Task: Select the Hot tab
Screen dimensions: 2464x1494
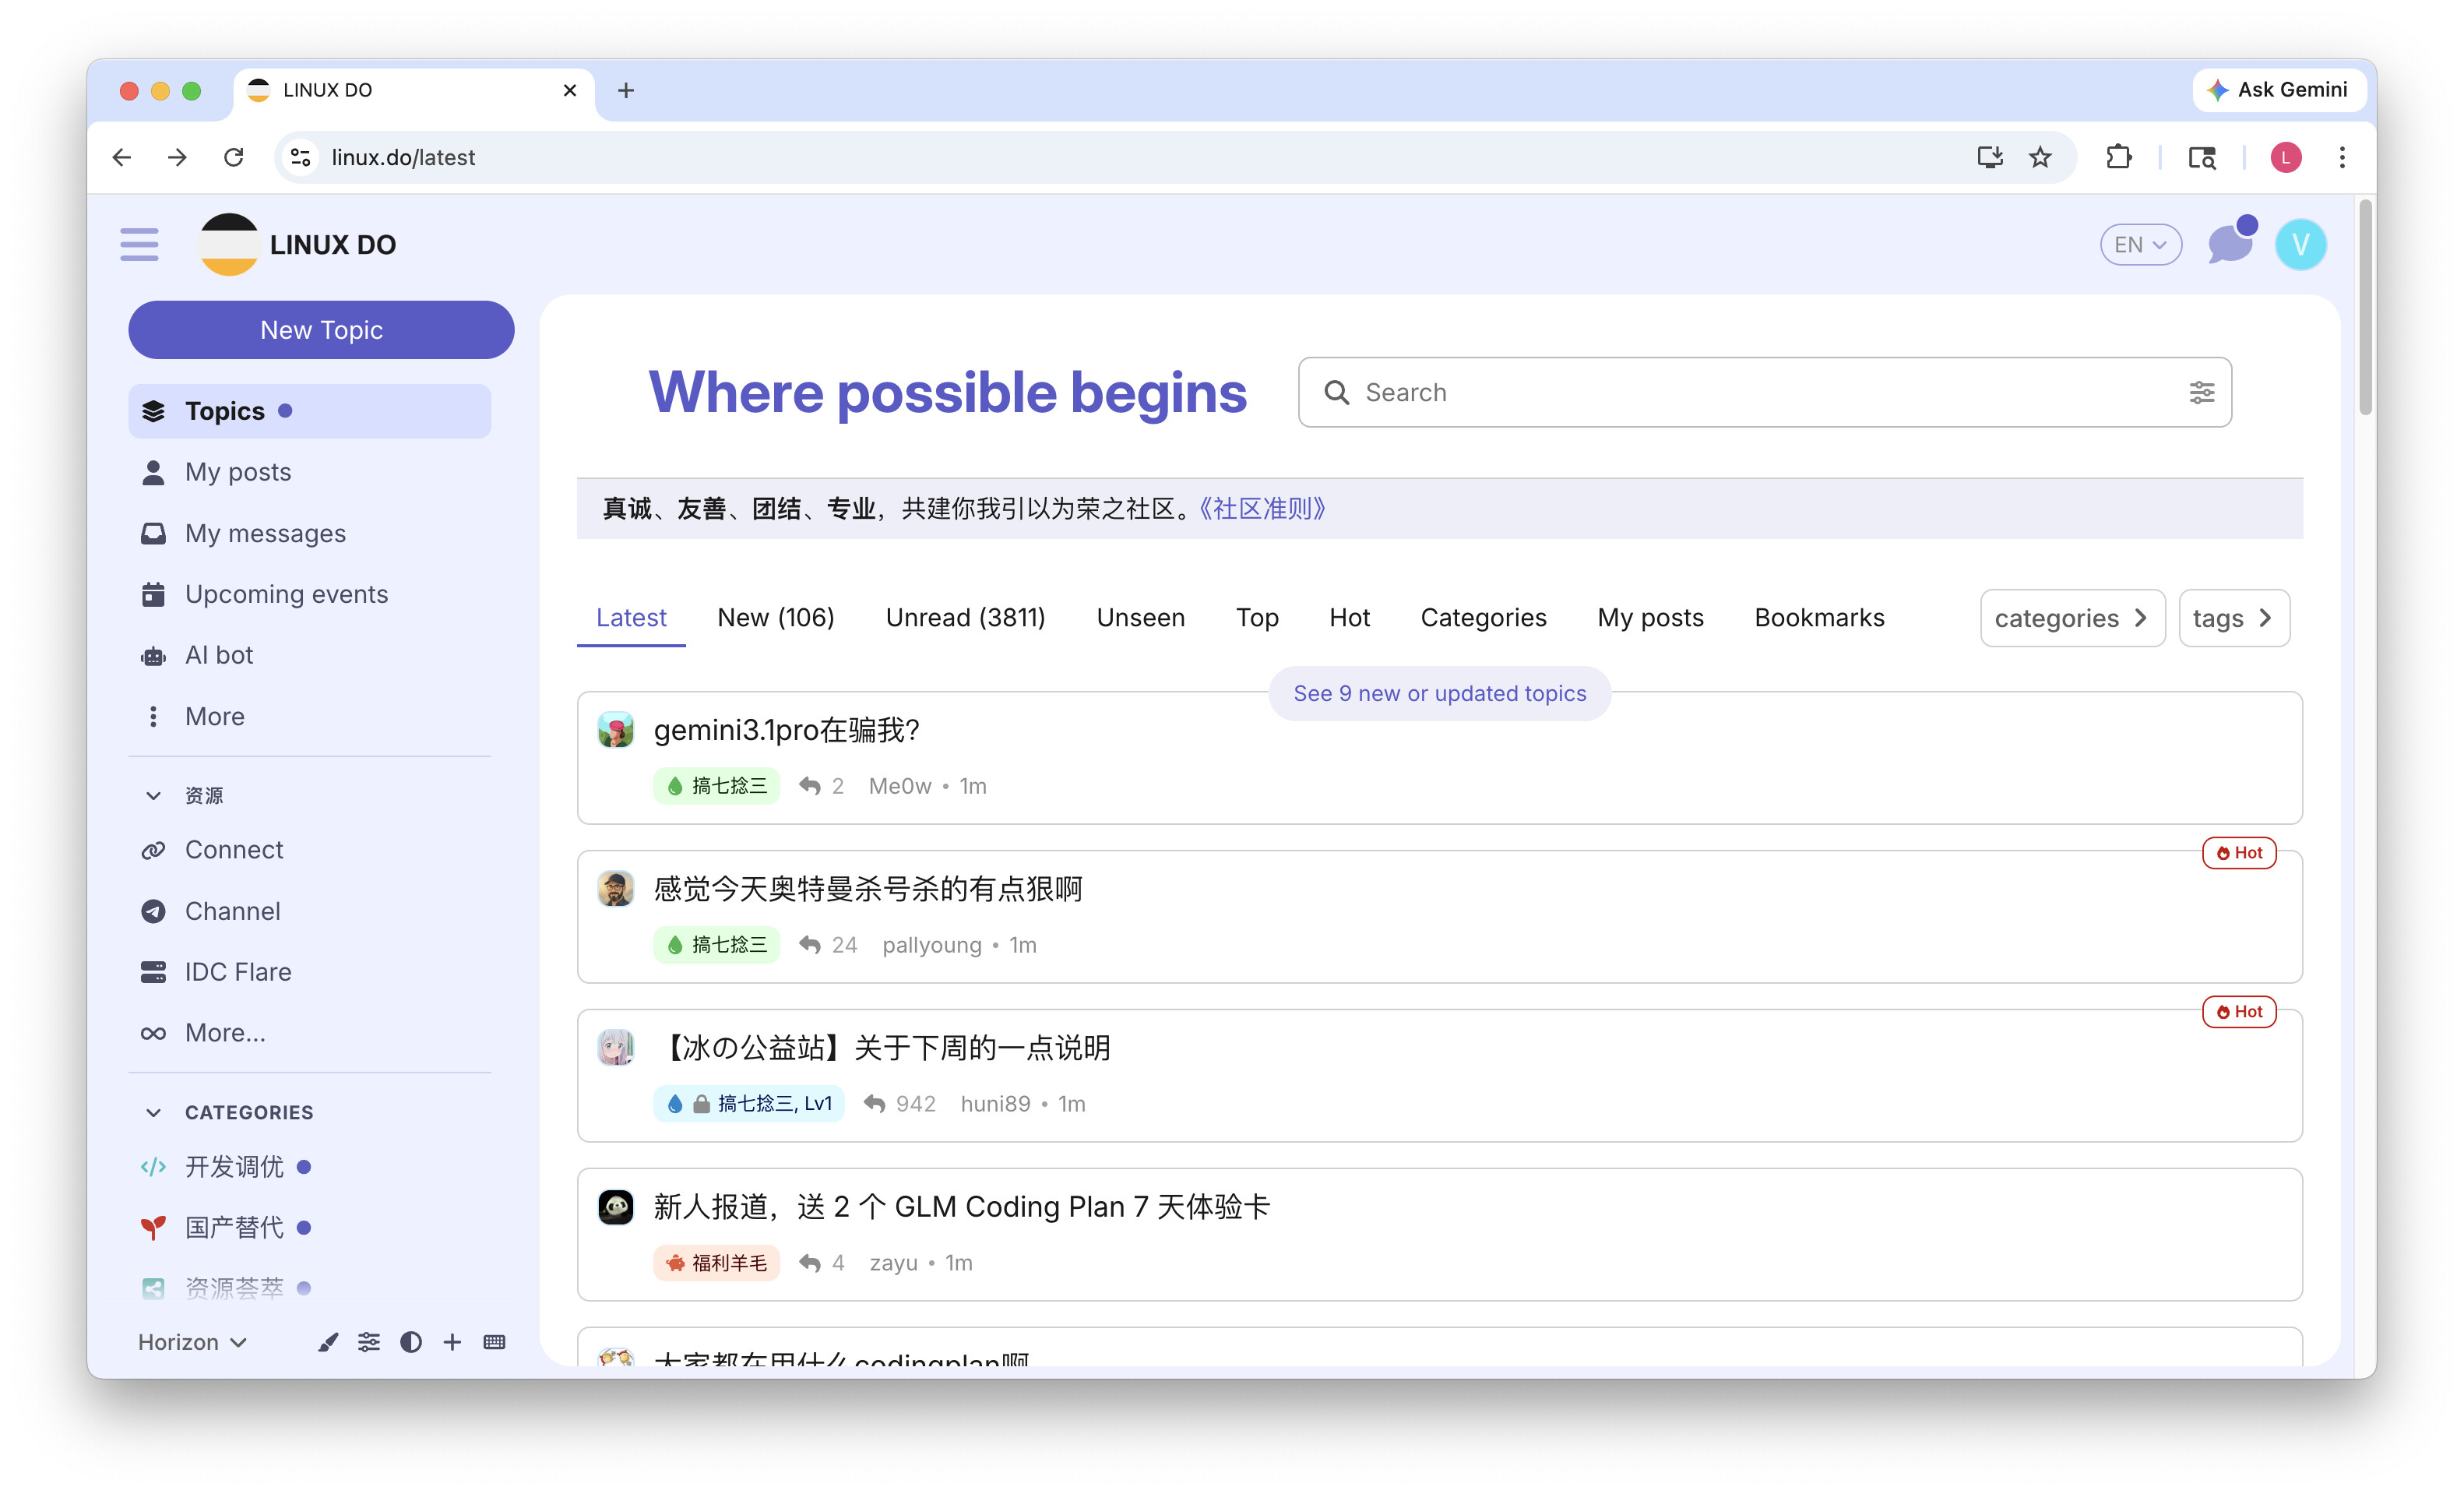Action: (x=1349, y=618)
